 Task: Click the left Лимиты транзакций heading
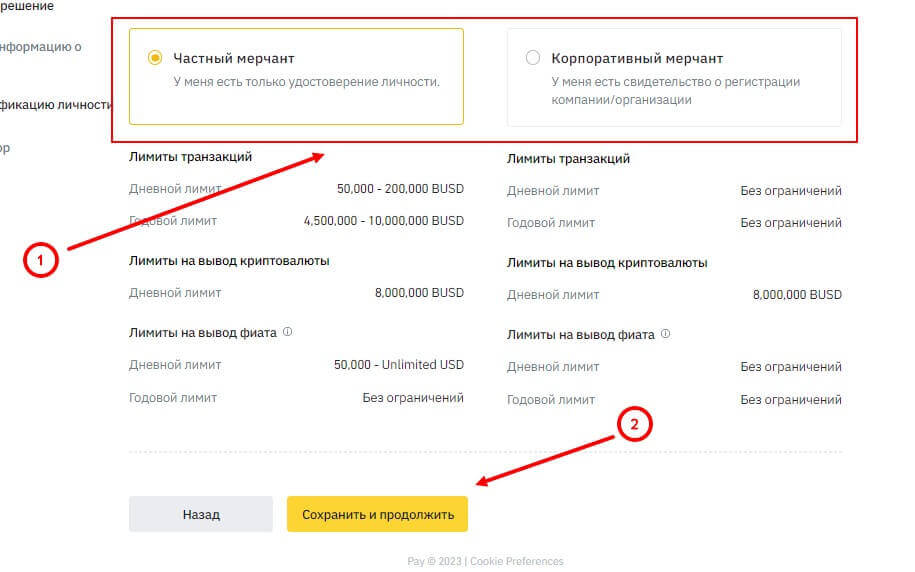[x=190, y=156]
